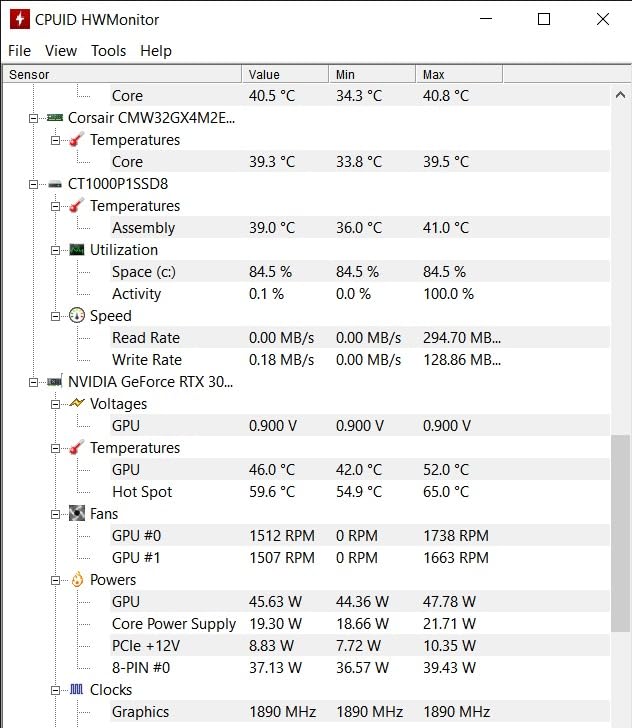Screen dimensions: 632x728
Task: Click the NVIDIA GeForce graphics card icon
Action: [x=55, y=382]
